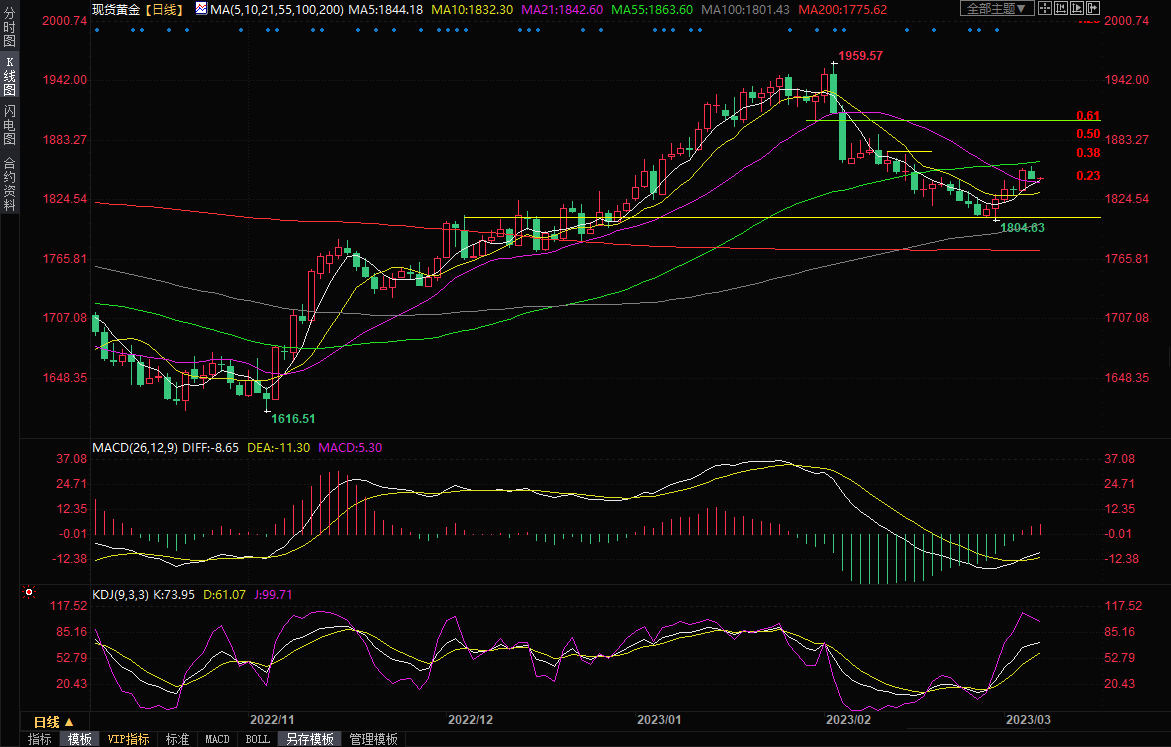1171x747 pixels.
Task: Apply the BOLL indicator template
Action: 257,739
